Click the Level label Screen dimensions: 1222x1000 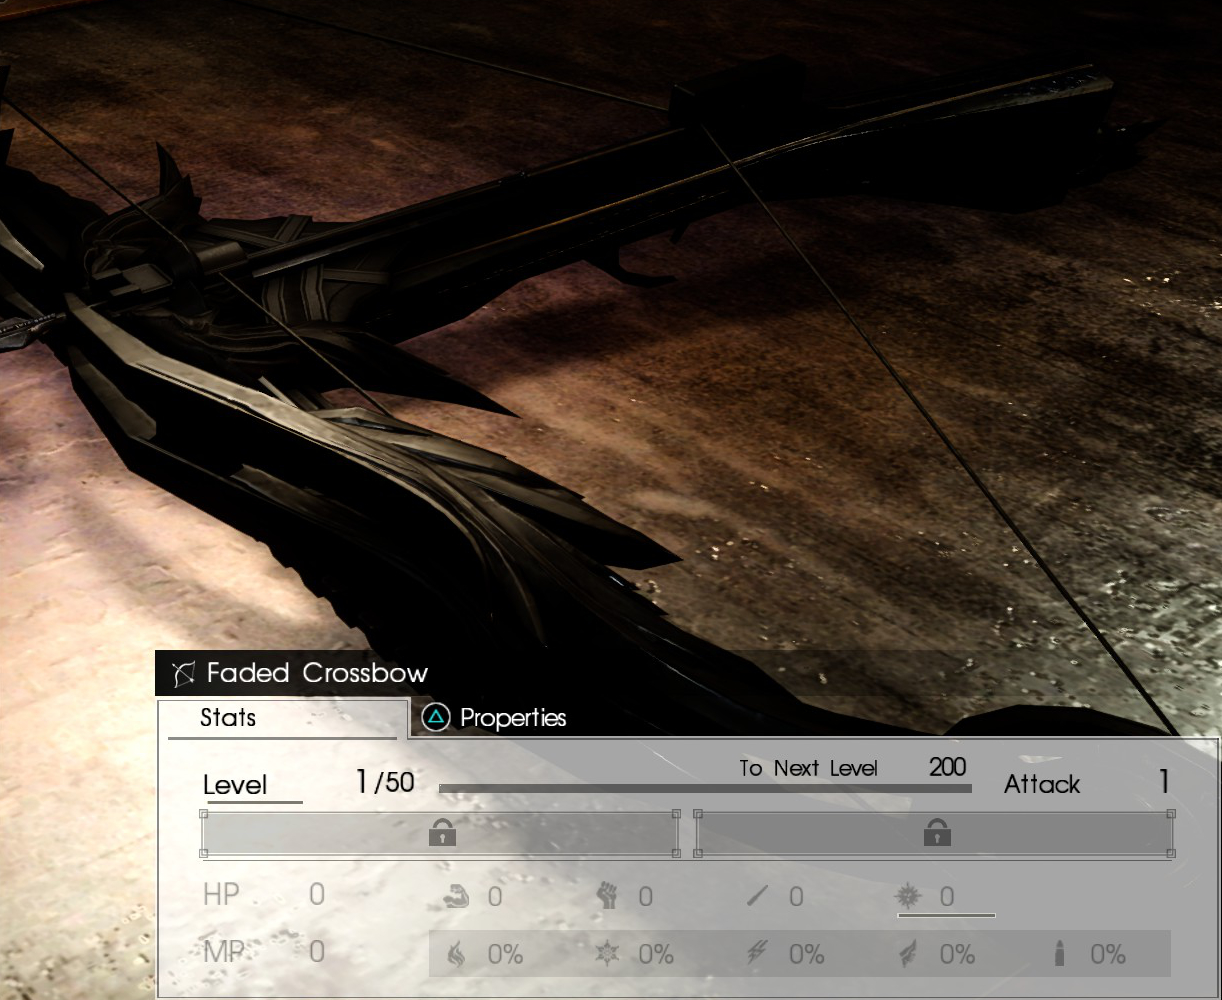pyautogui.click(x=235, y=785)
